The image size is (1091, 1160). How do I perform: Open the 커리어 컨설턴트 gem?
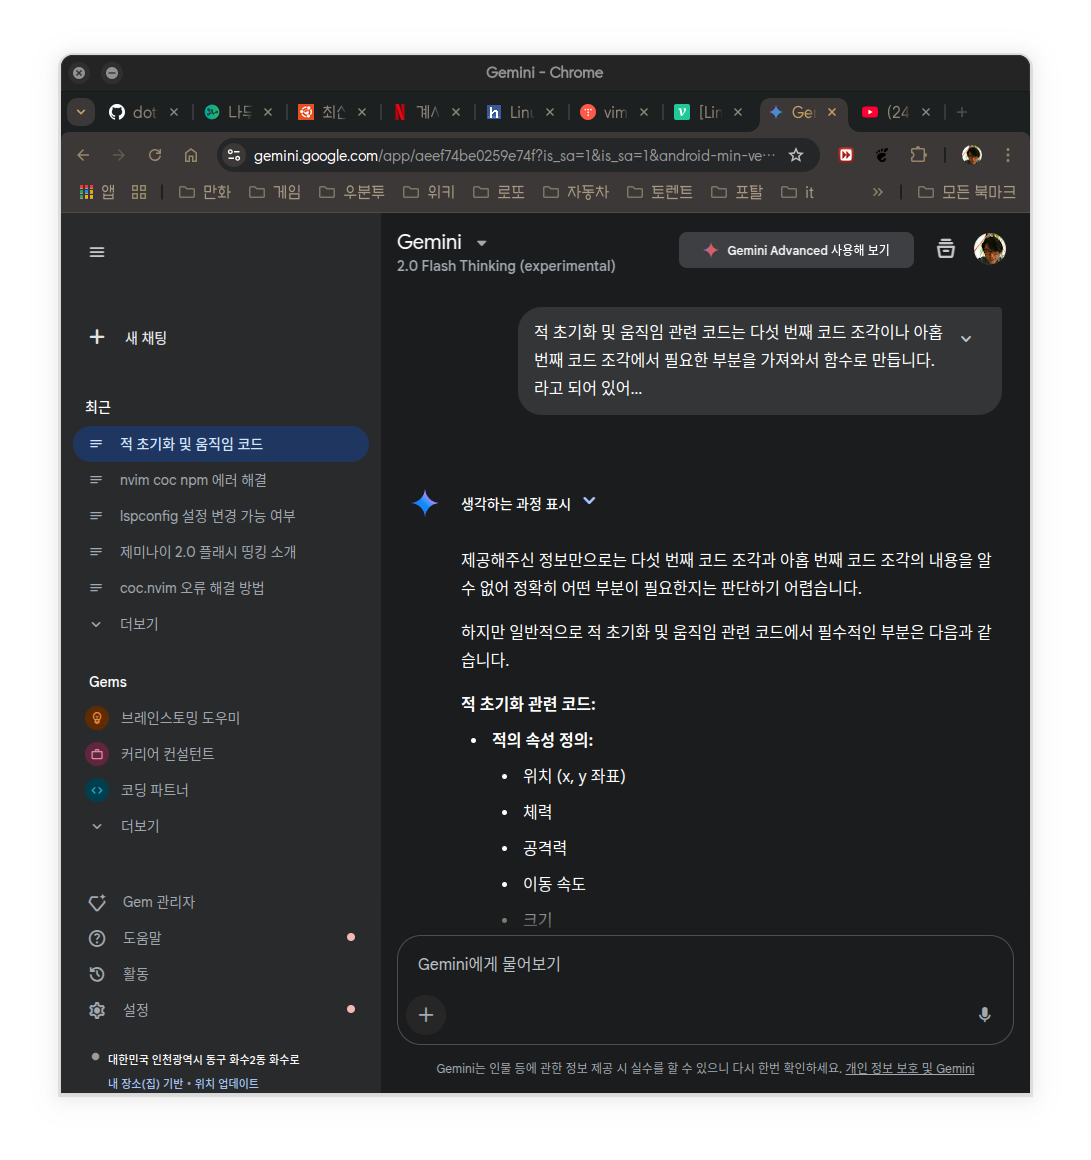[220, 754]
